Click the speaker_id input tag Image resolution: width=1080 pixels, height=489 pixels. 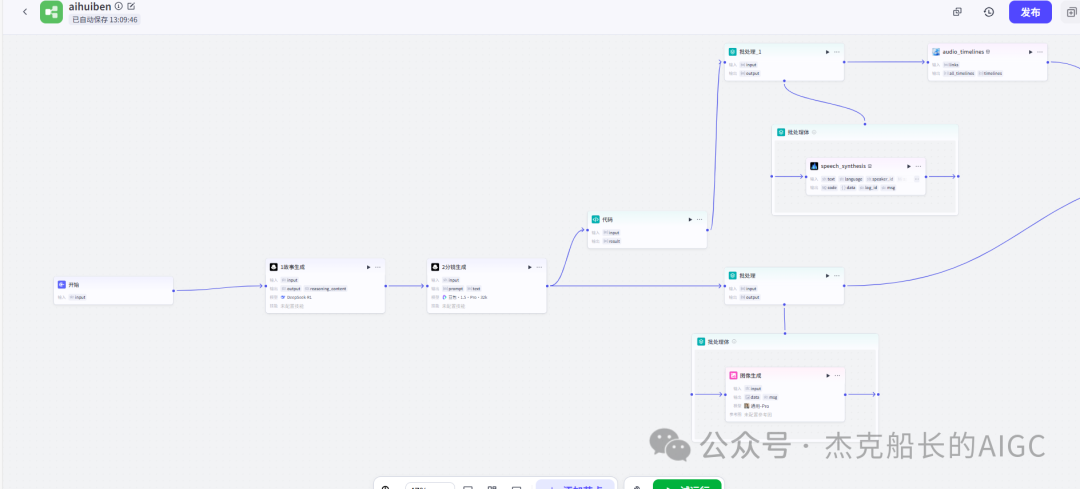[x=880, y=179]
